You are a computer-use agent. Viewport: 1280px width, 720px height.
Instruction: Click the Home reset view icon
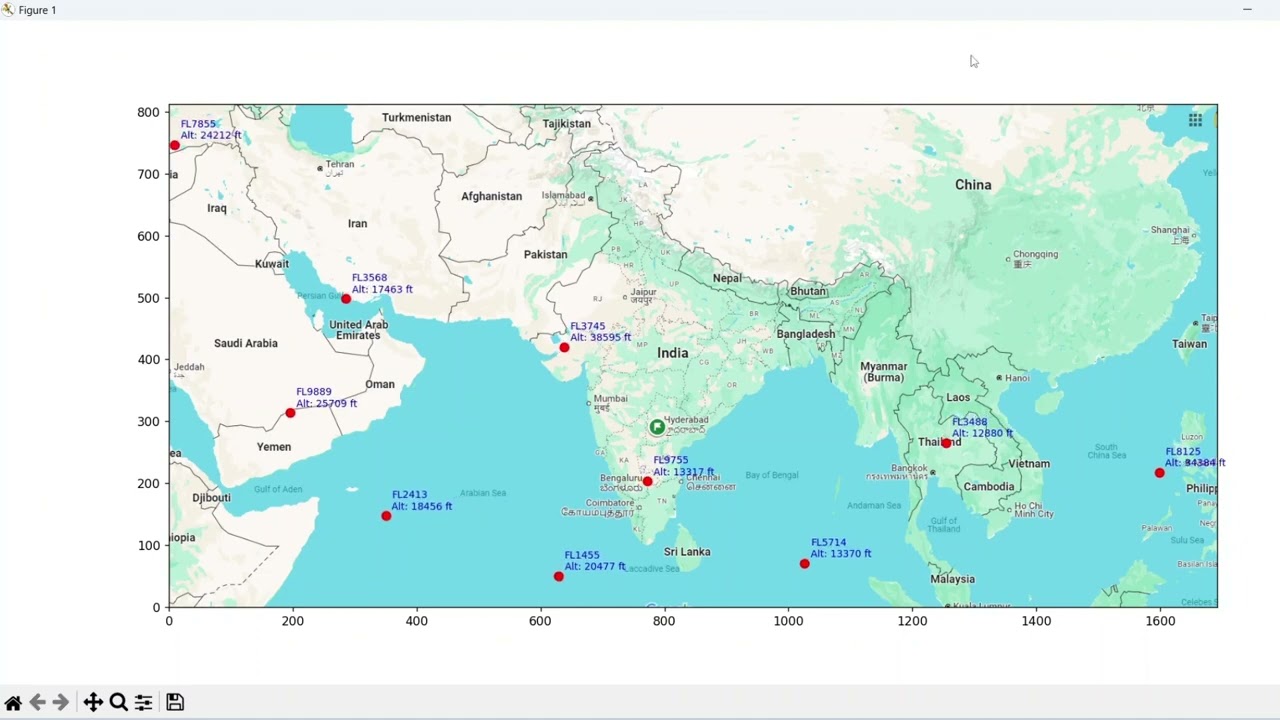pos(13,702)
